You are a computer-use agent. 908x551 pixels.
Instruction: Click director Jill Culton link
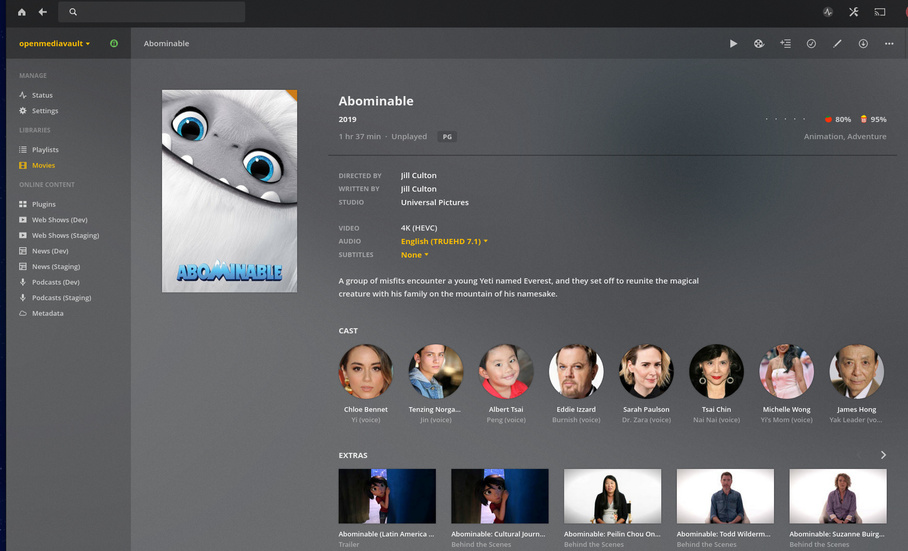419,175
